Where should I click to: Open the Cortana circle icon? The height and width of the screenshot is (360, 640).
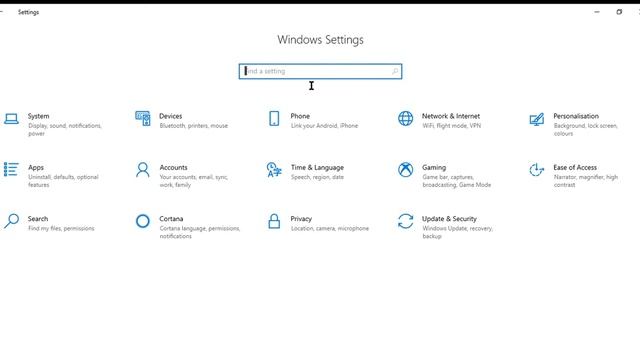(143, 221)
